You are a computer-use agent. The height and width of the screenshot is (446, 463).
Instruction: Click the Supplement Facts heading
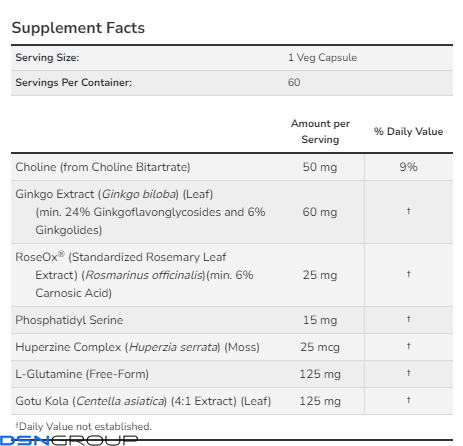tap(78, 28)
